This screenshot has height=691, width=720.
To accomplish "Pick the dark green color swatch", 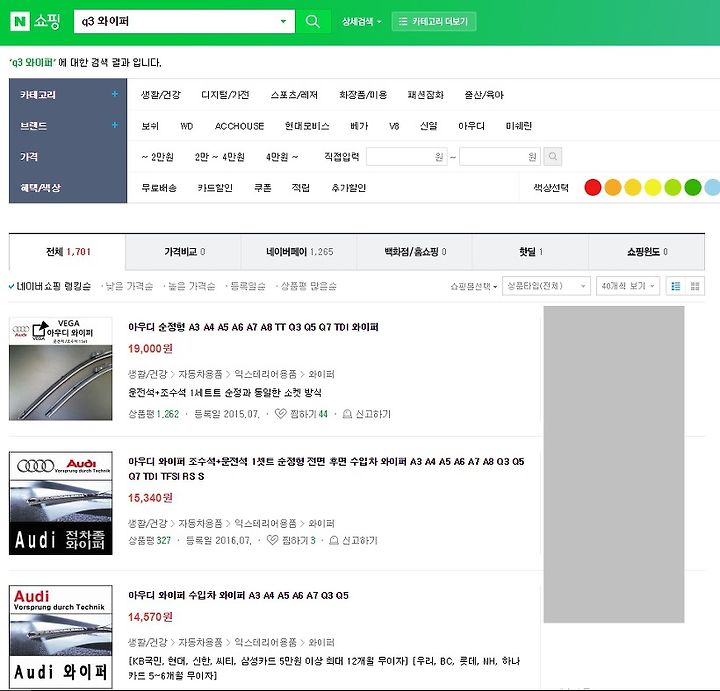I will [x=693, y=187].
